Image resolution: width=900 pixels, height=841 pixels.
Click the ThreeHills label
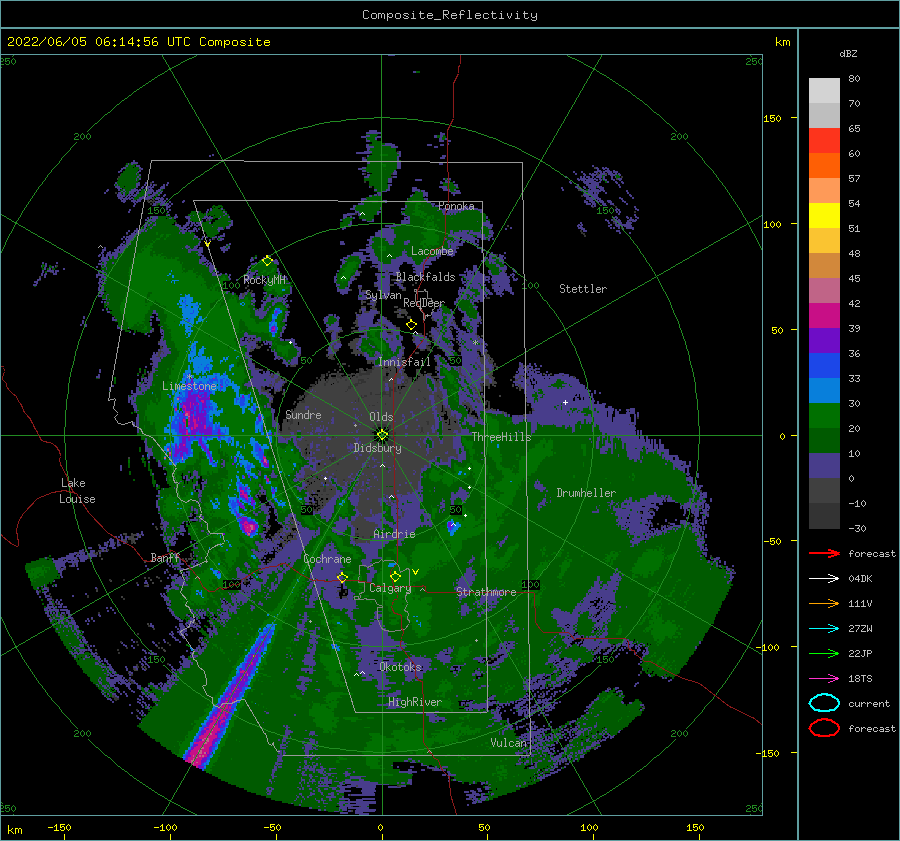coord(502,437)
